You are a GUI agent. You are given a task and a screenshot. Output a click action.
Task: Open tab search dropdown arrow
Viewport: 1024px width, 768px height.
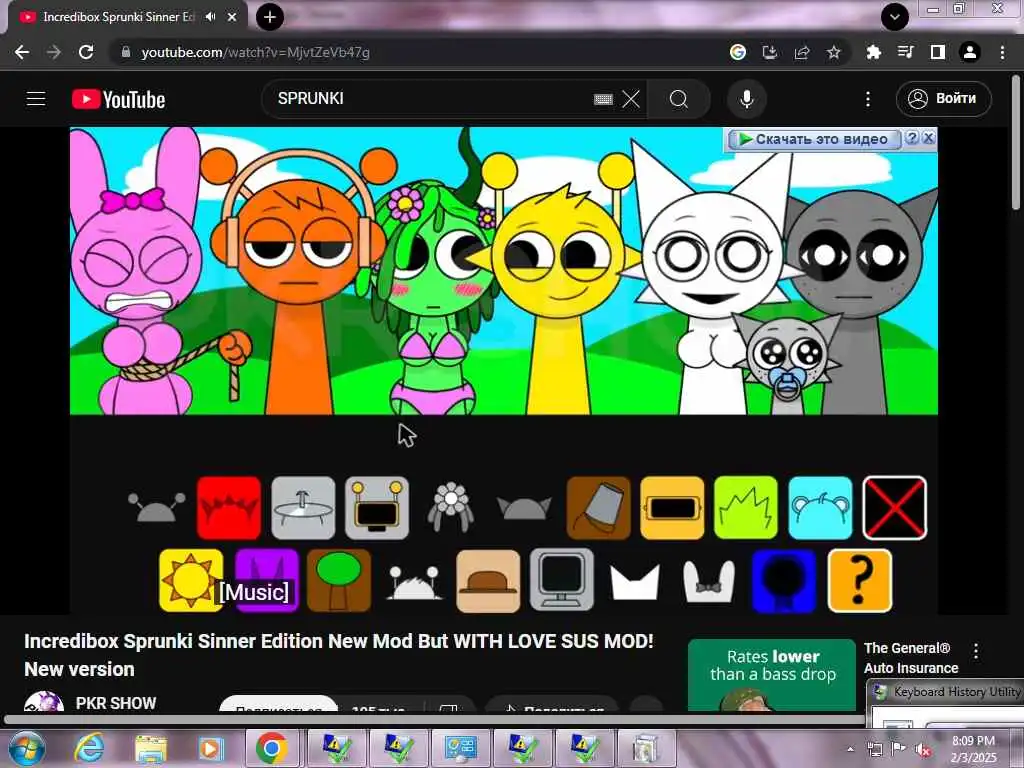pyautogui.click(x=895, y=17)
